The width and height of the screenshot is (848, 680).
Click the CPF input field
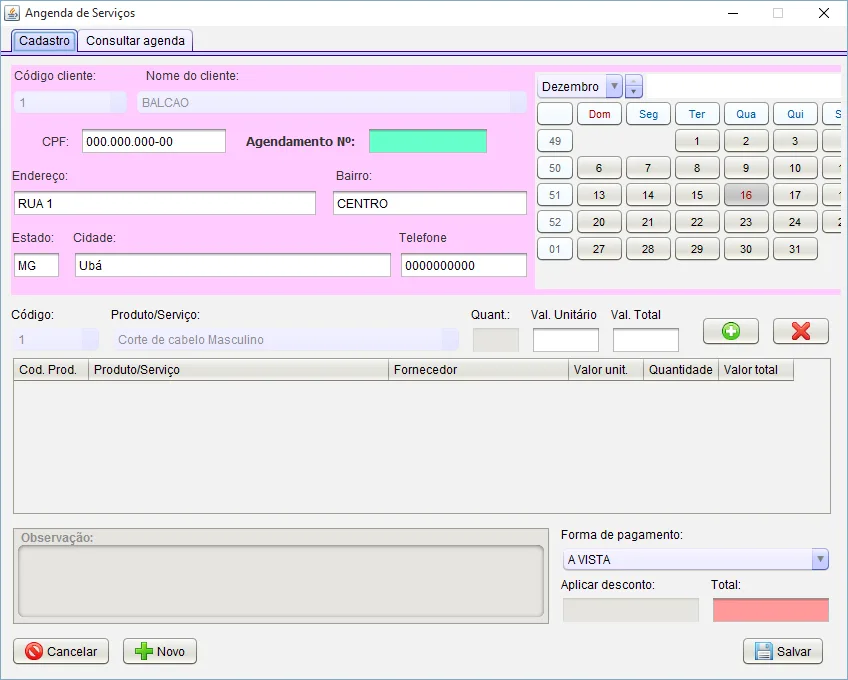pos(154,141)
